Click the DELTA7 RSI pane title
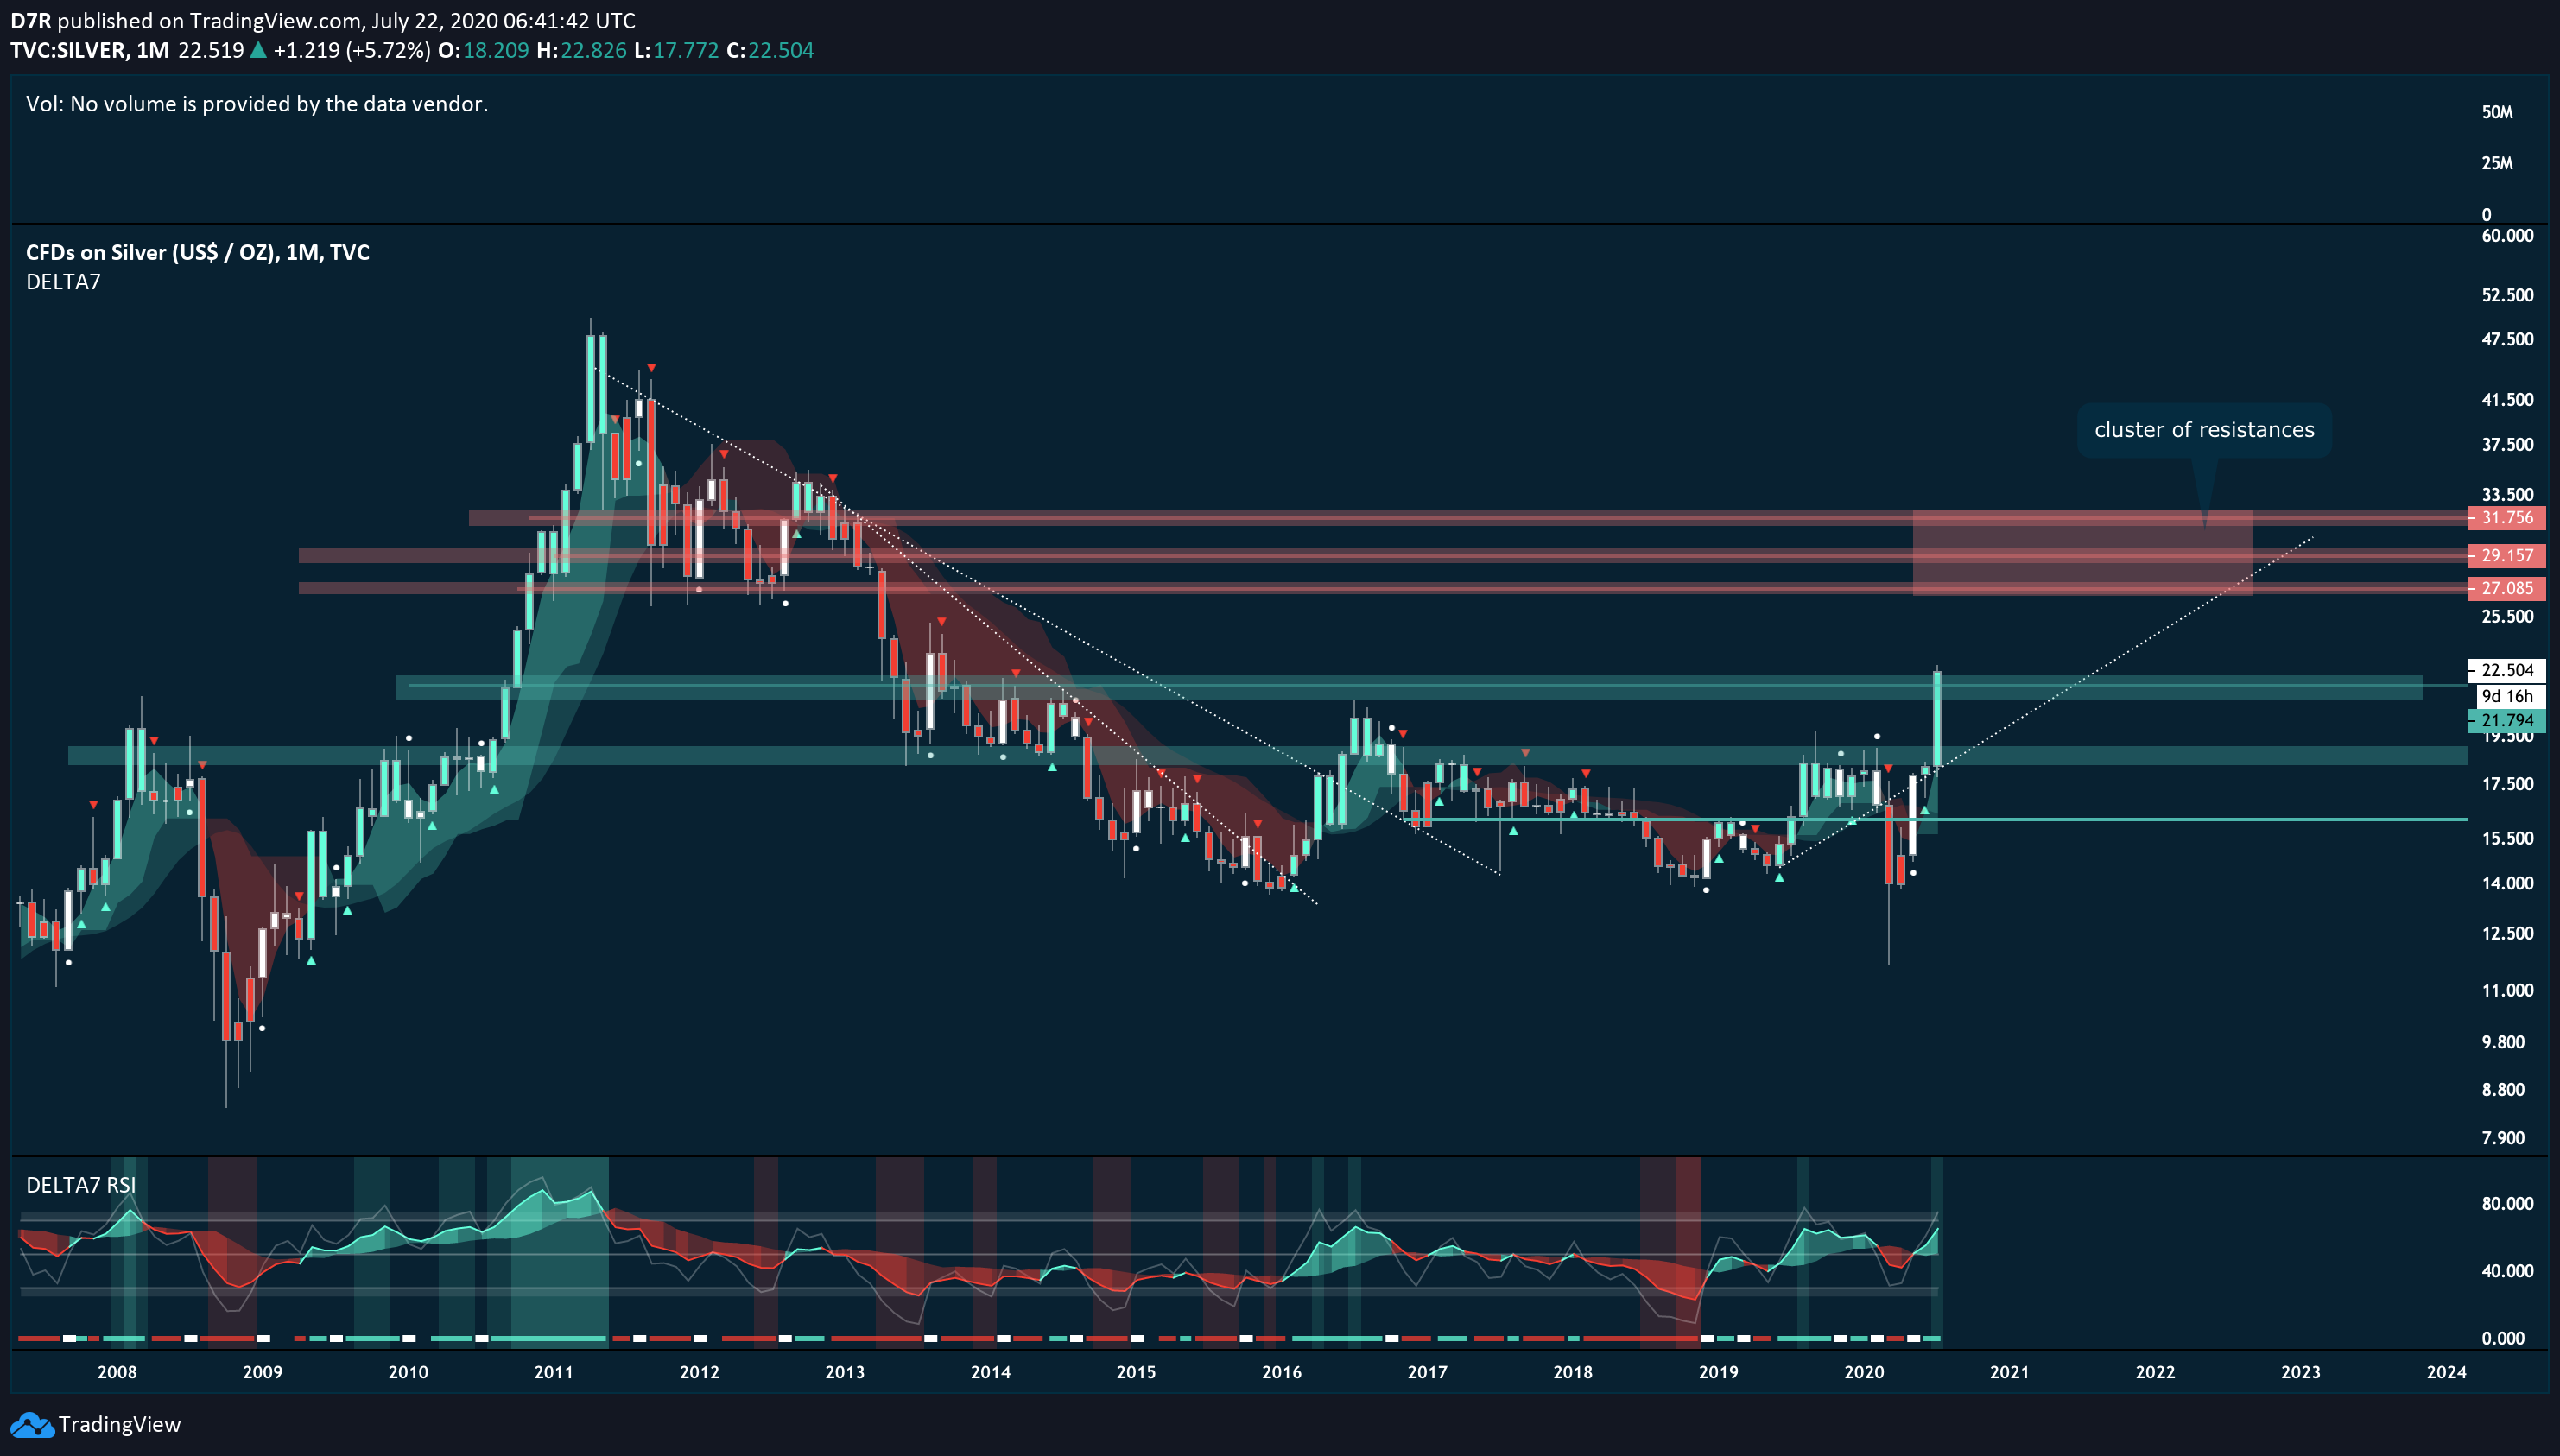Screen dimensions: 2560x1456 pyautogui.click(x=81, y=1185)
